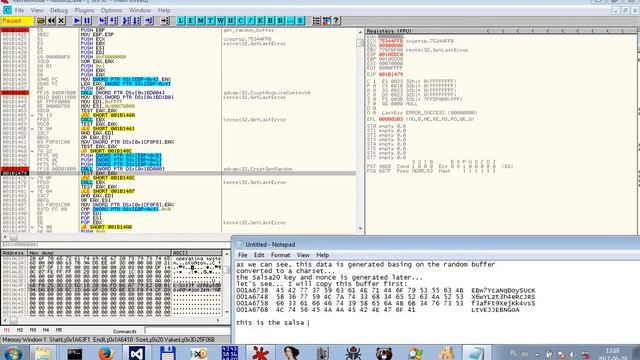Open CPU window with C button

(240, 20)
